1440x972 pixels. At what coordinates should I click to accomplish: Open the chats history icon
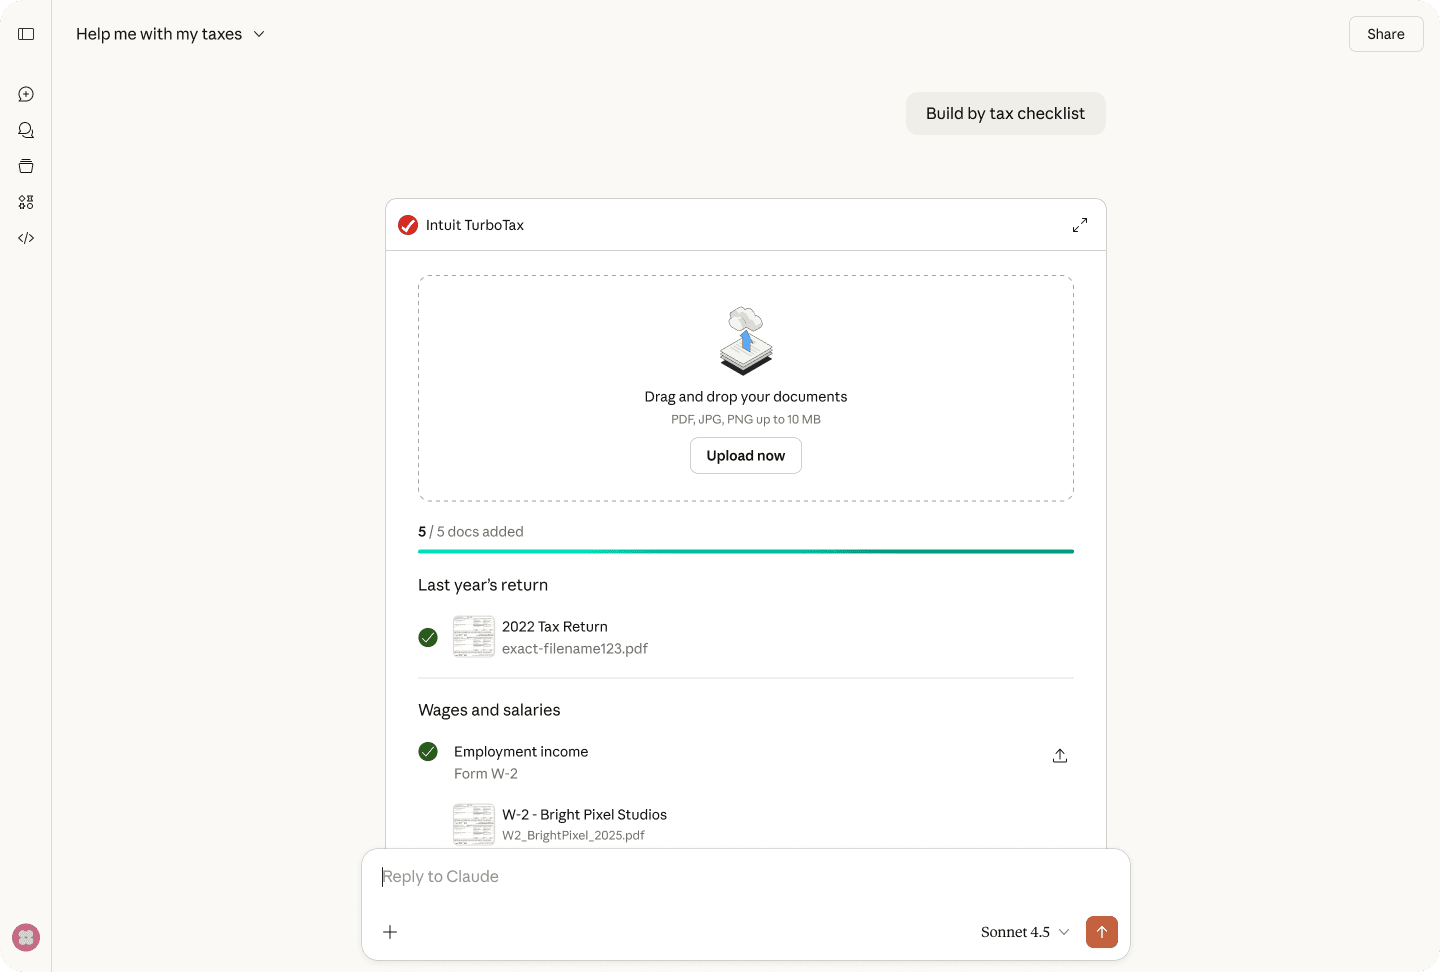tap(26, 130)
